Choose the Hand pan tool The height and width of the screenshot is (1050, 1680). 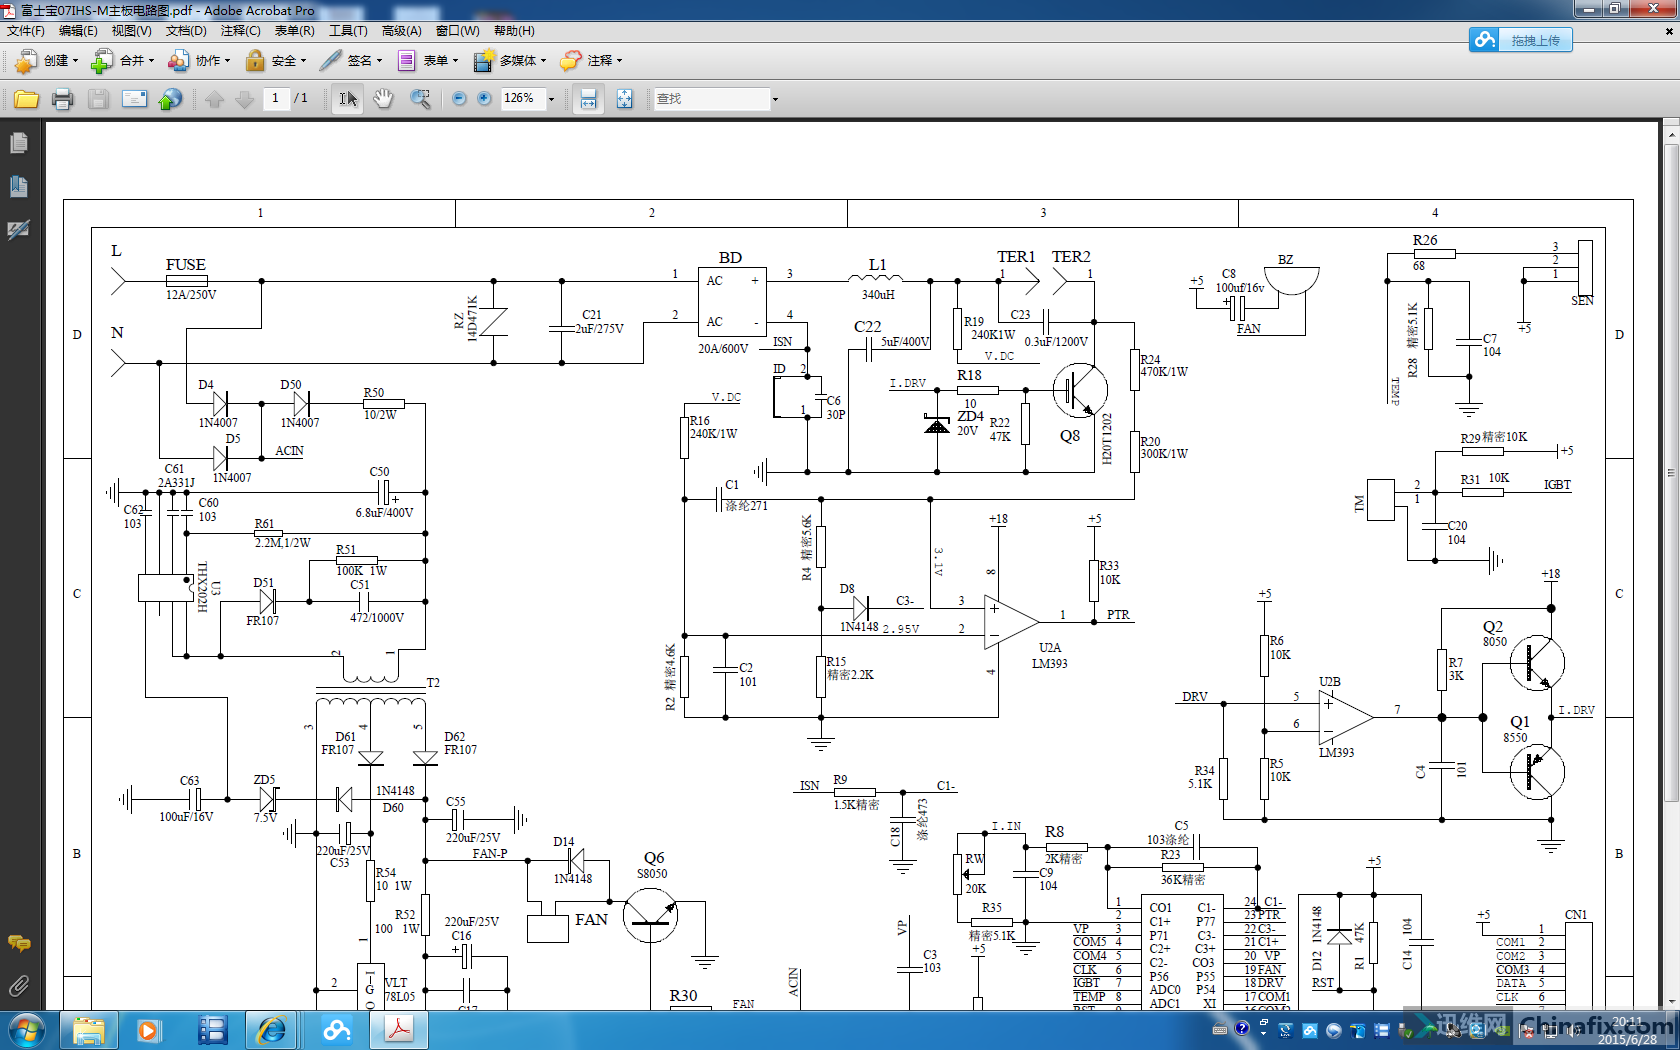pos(383,99)
